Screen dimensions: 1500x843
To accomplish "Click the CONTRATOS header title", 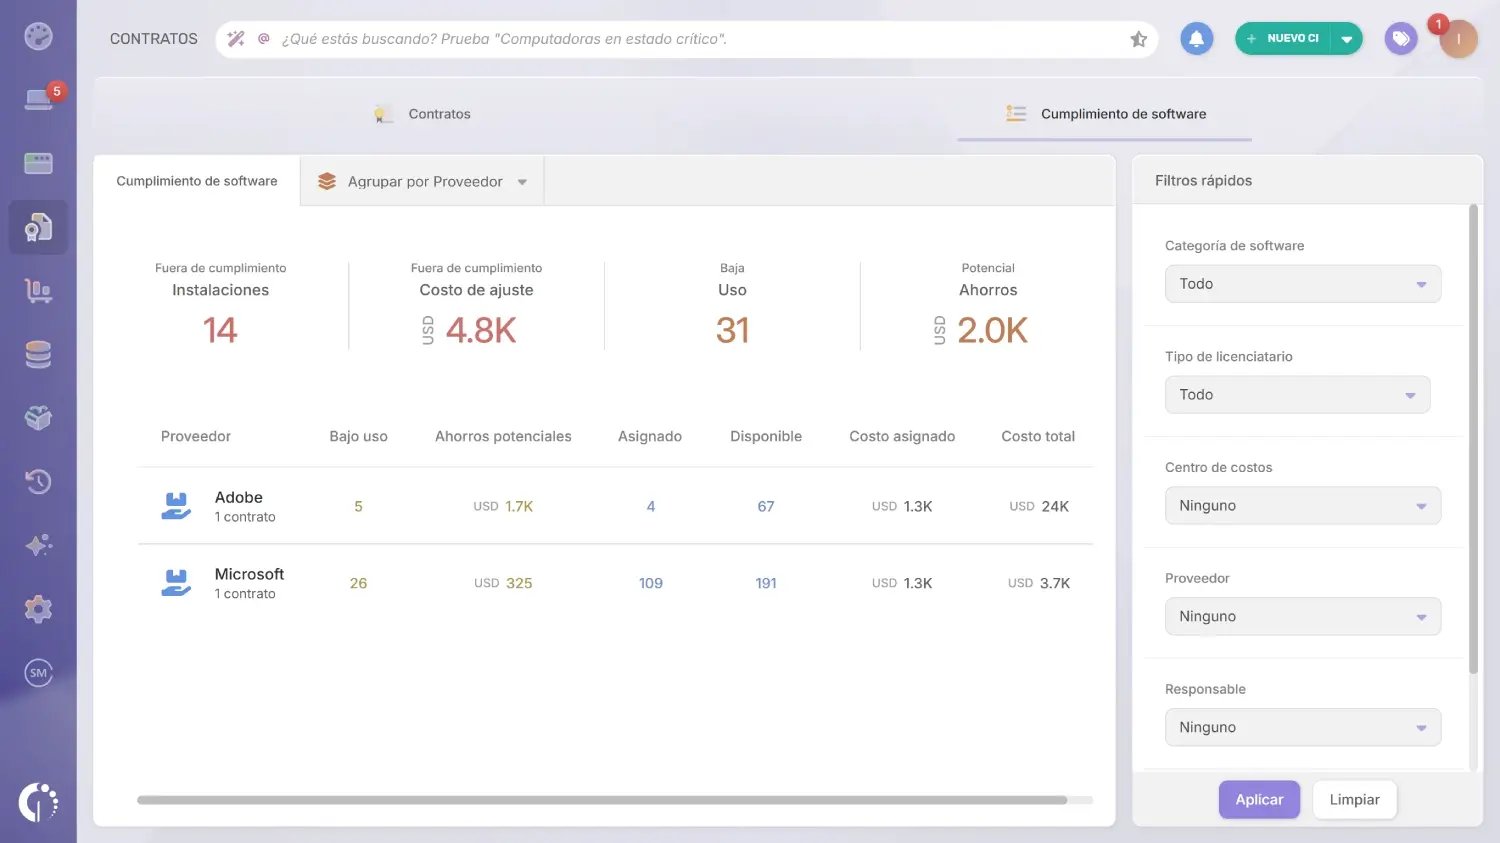I will pos(154,39).
